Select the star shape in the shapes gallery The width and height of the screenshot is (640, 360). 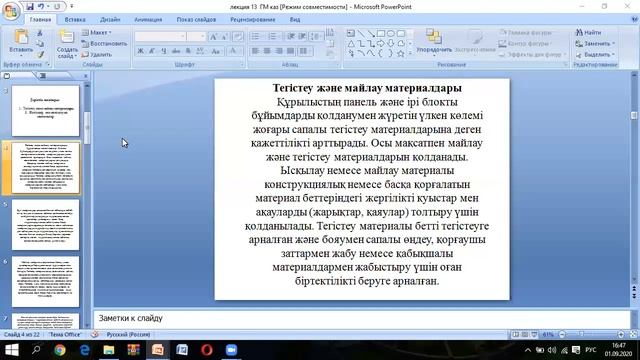[400, 53]
